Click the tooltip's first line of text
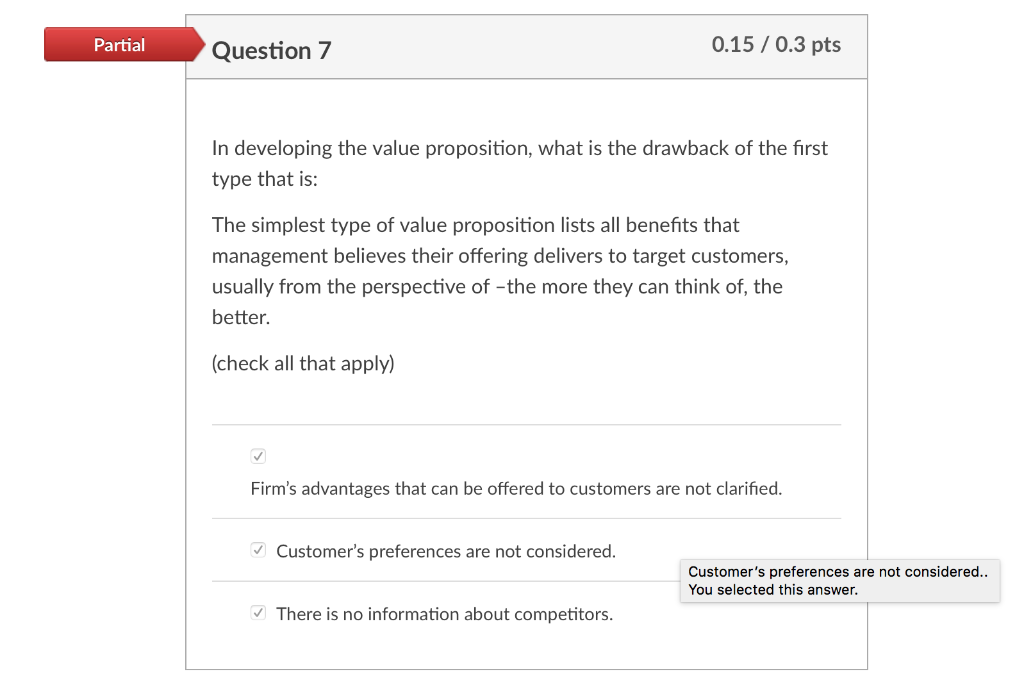Screen dimensions: 1024x692 pos(840,572)
